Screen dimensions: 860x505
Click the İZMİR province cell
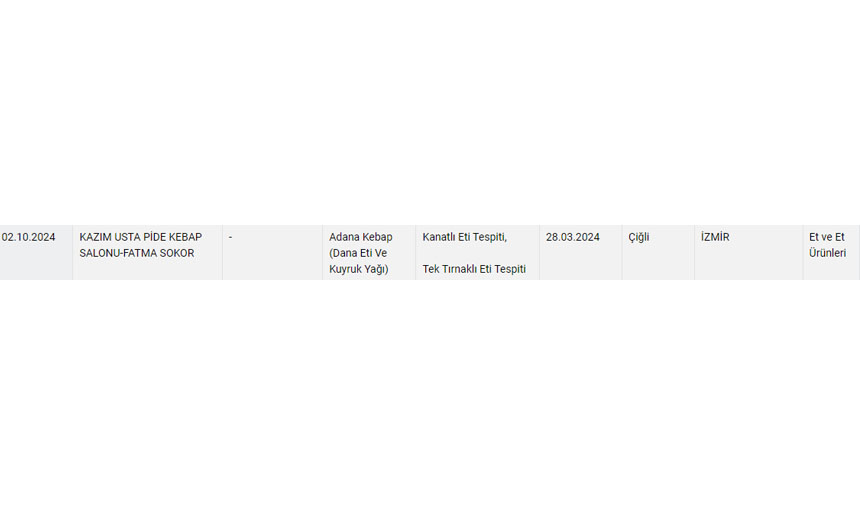(x=715, y=237)
